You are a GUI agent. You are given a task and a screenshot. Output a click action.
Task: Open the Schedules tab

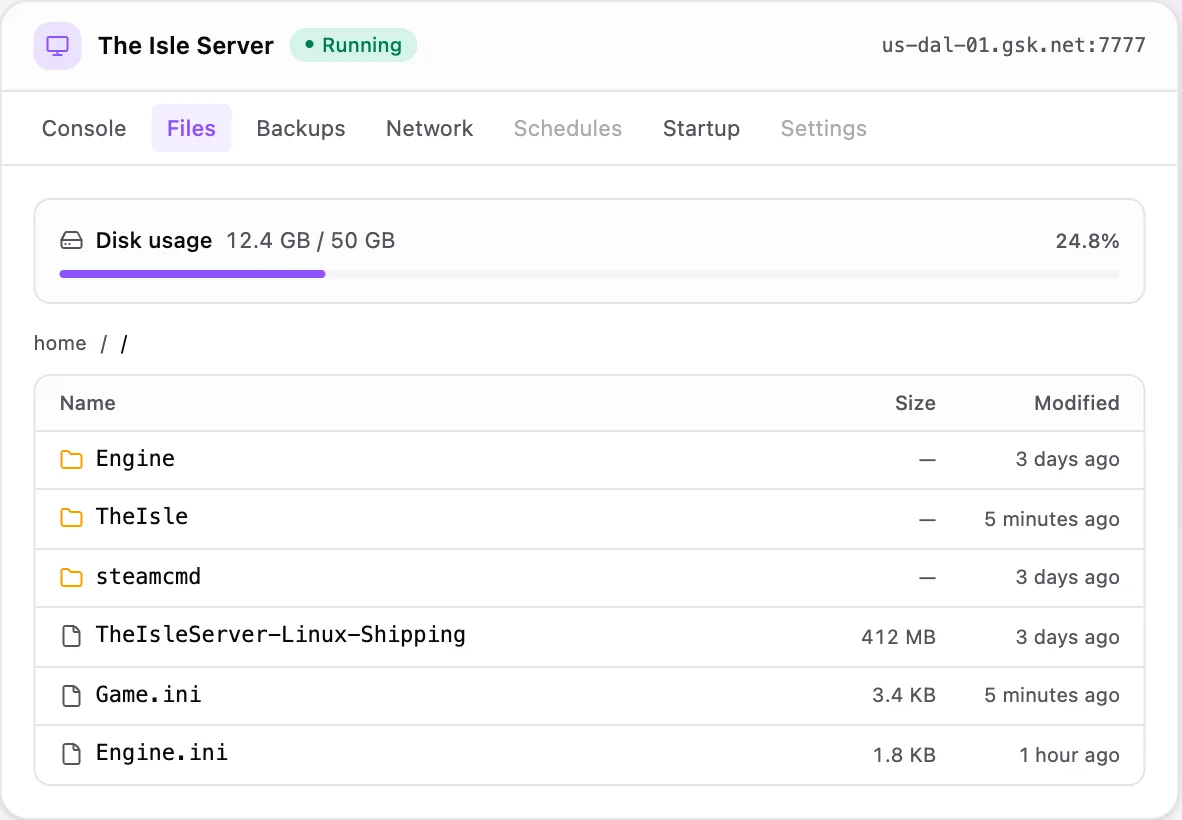[568, 128]
